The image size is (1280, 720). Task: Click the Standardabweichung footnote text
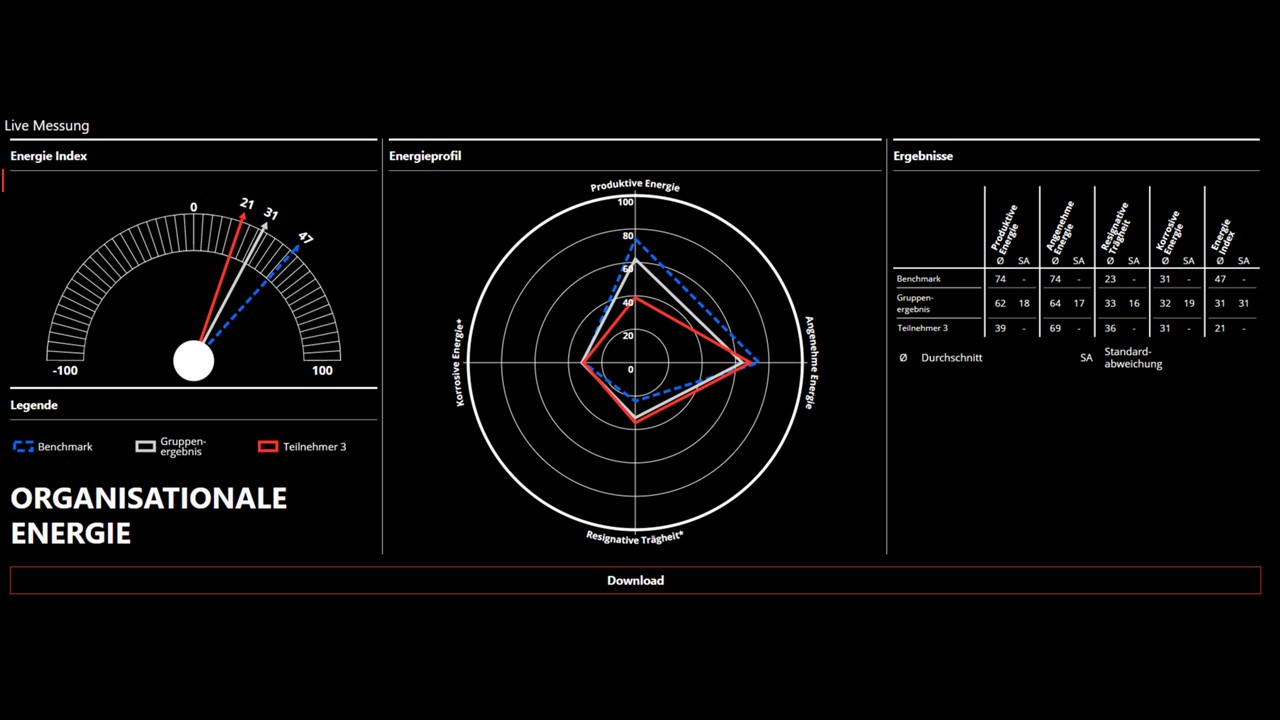click(x=1133, y=358)
